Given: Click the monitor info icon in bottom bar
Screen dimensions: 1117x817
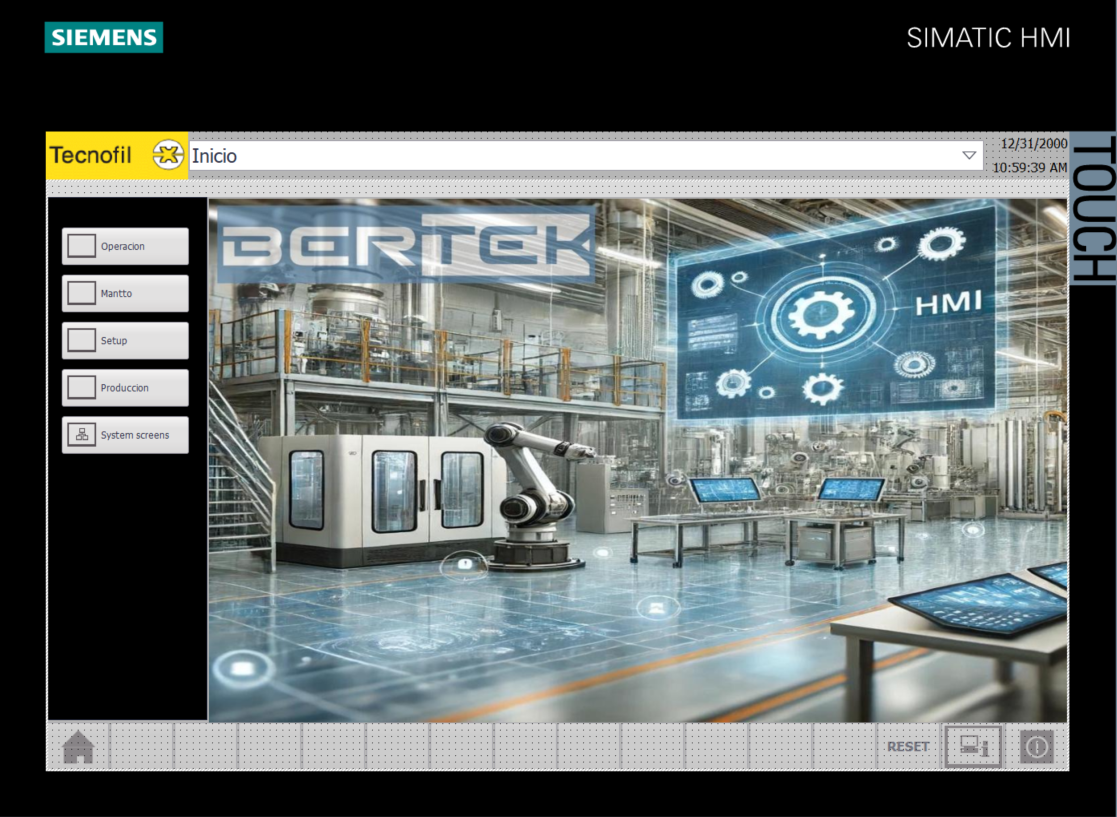Looking at the screenshot, I should [973, 746].
